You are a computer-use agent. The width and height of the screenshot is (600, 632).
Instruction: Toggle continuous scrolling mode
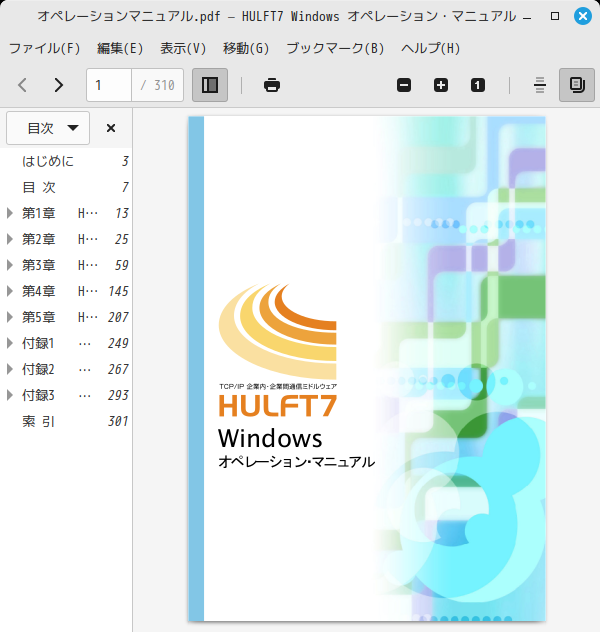point(540,85)
